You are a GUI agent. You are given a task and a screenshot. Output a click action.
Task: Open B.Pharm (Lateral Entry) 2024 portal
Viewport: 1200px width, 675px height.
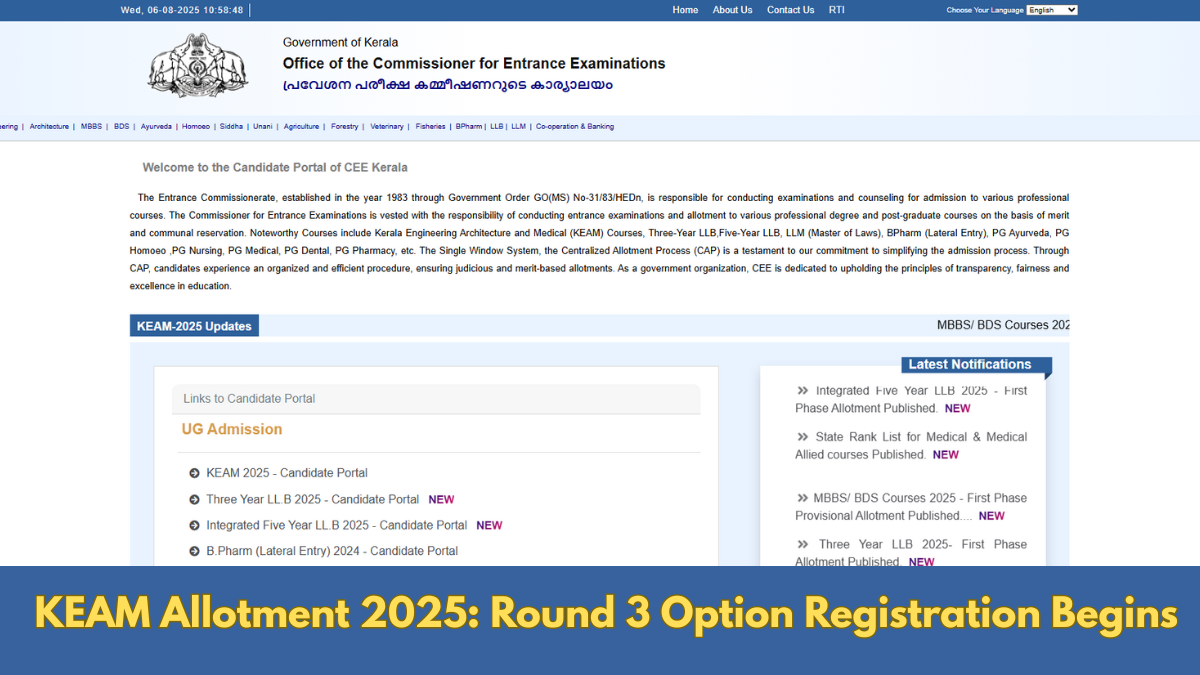332,551
